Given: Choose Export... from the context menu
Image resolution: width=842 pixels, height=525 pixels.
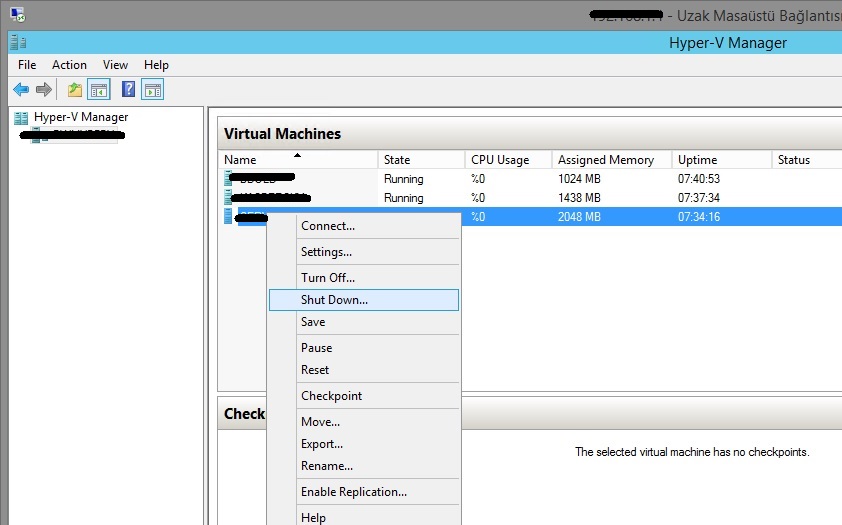Looking at the screenshot, I should point(364,444).
